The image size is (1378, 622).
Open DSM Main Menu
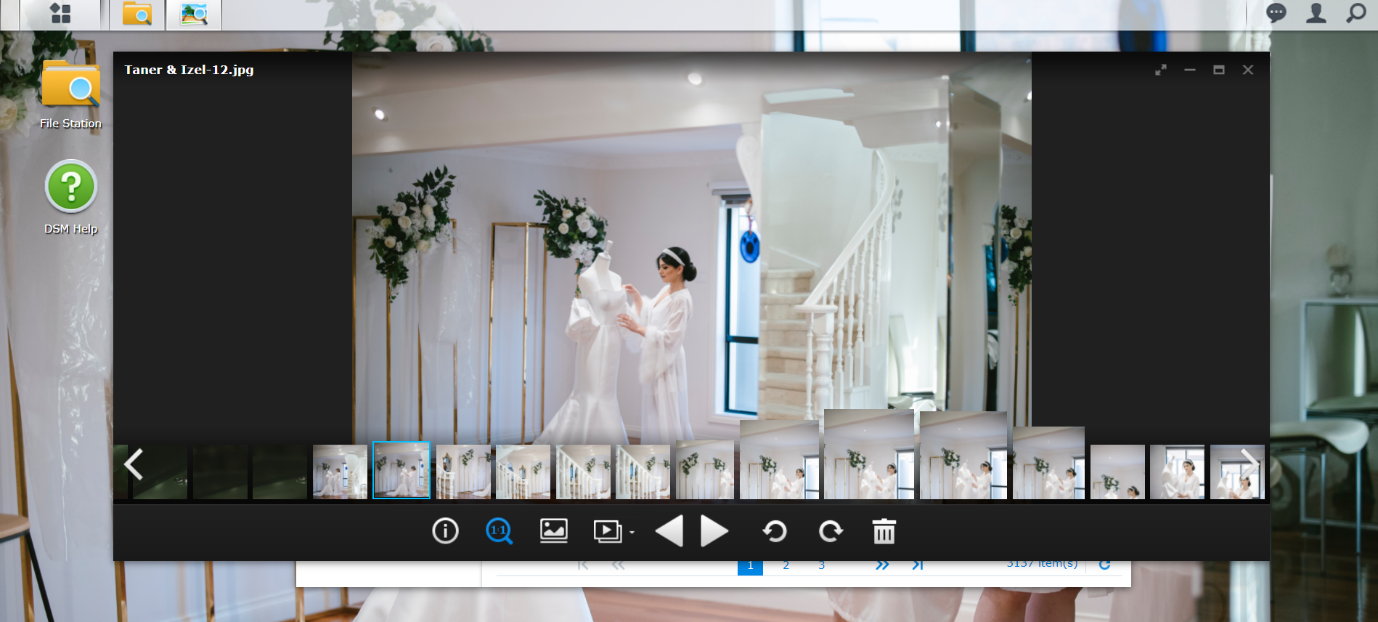(60, 14)
